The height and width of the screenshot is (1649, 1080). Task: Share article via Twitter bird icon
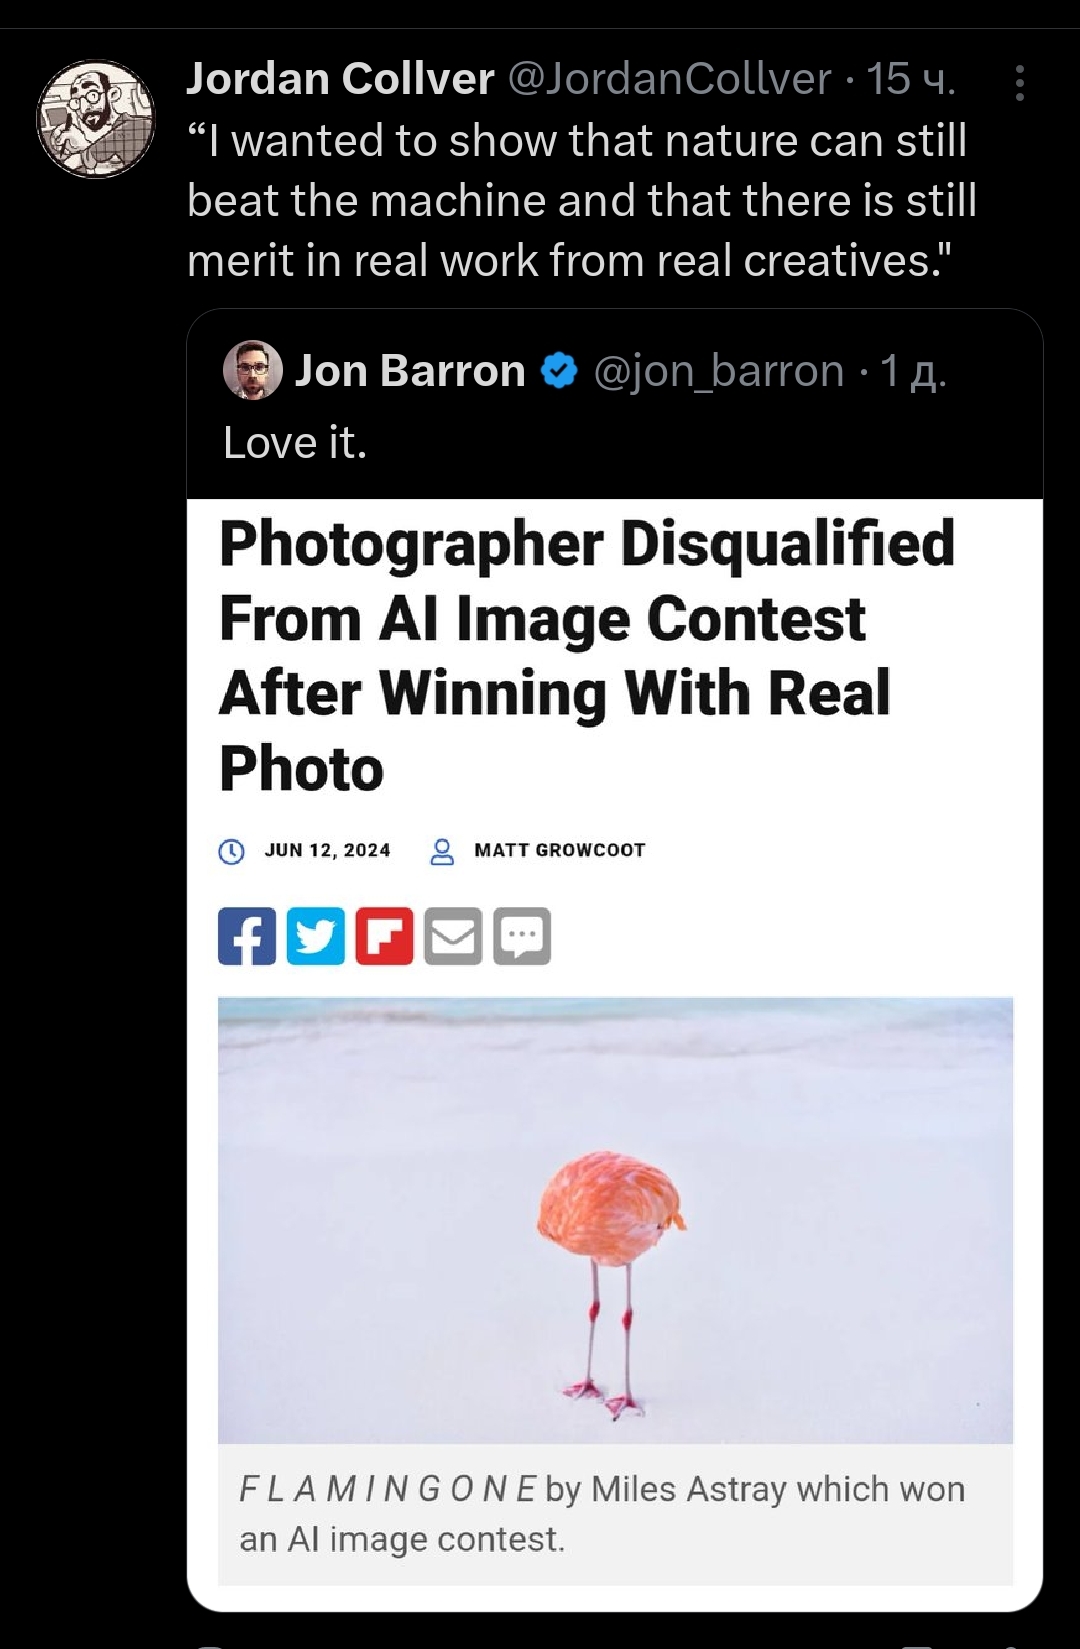pos(316,936)
